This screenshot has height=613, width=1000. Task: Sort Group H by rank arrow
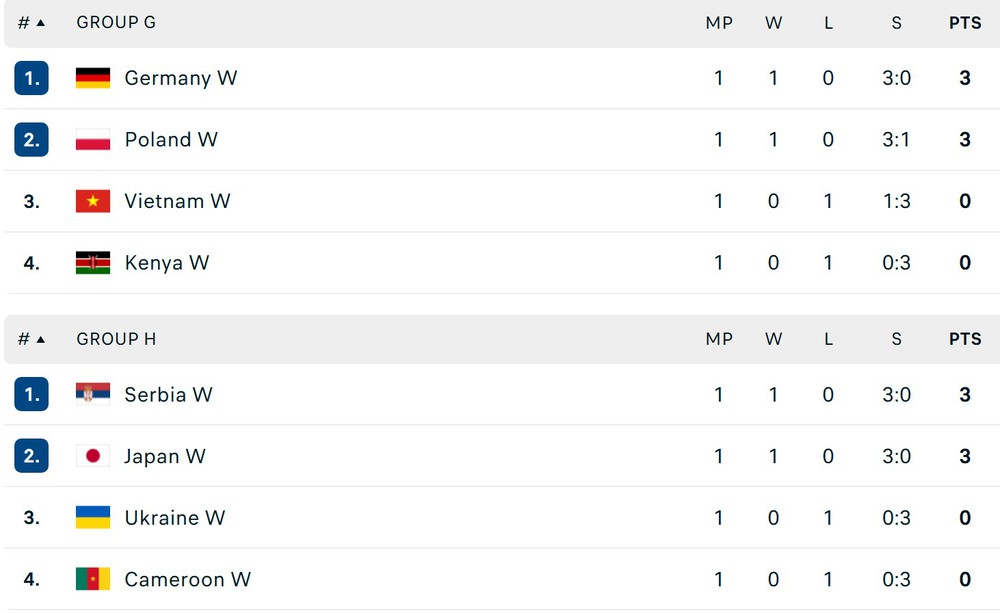pyautogui.click(x=41, y=339)
